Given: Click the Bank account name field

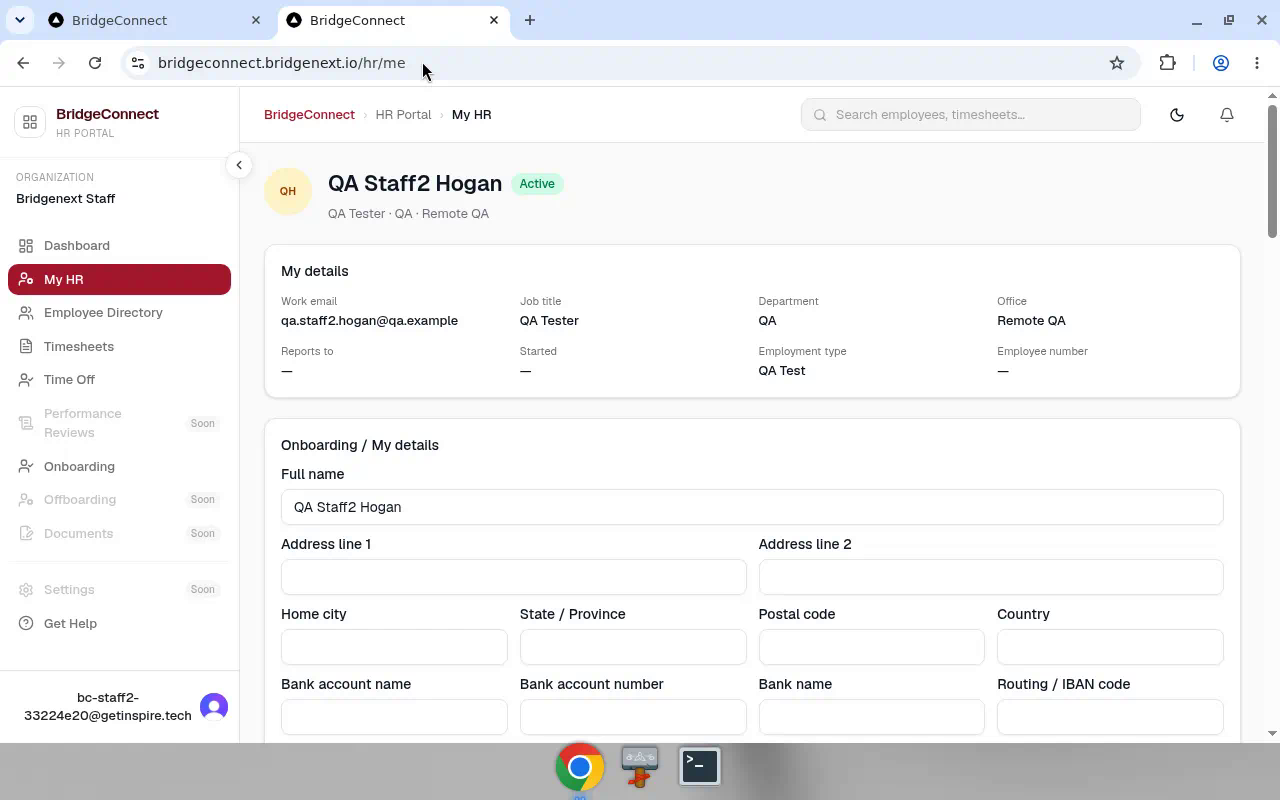Looking at the screenshot, I should [394, 717].
